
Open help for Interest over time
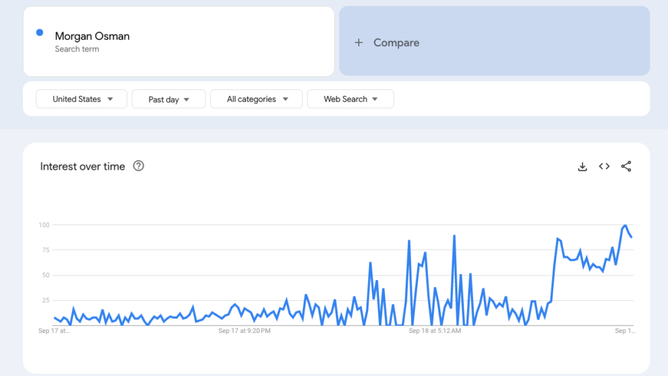[138, 166]
